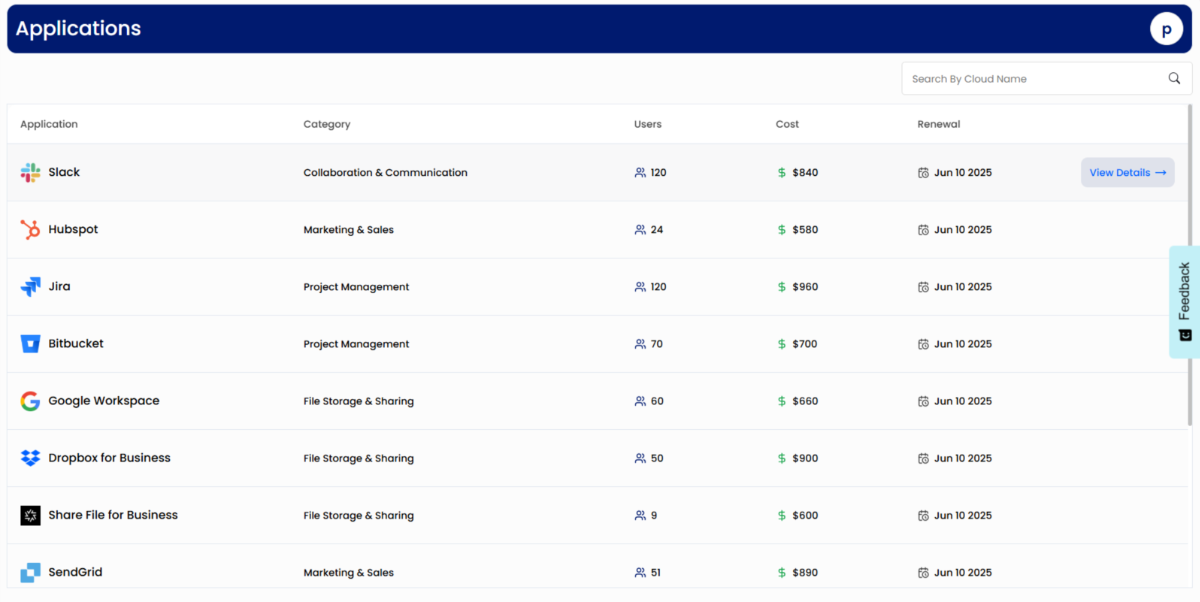Click the users icon in Google Workspace row
The image size is (1200, 602).
click(x=640, y=401)
